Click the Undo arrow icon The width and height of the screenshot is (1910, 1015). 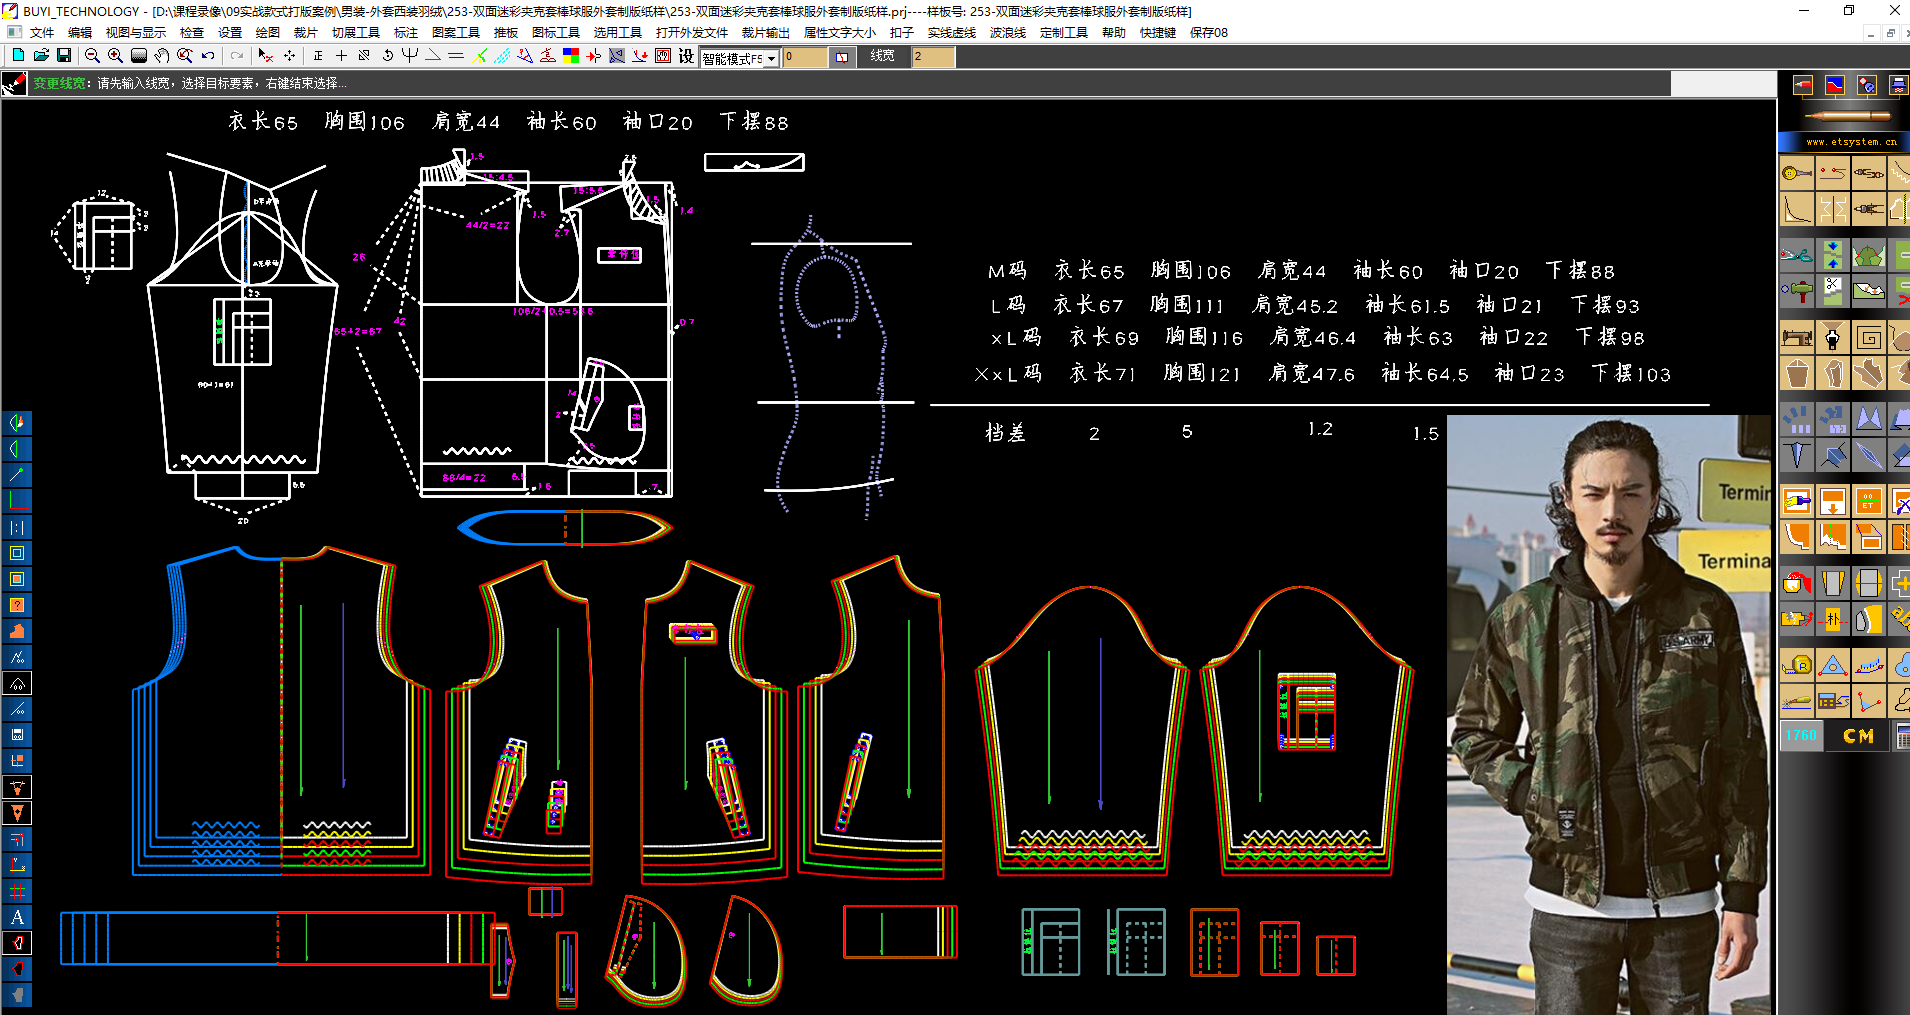click(x=208, y=56)
